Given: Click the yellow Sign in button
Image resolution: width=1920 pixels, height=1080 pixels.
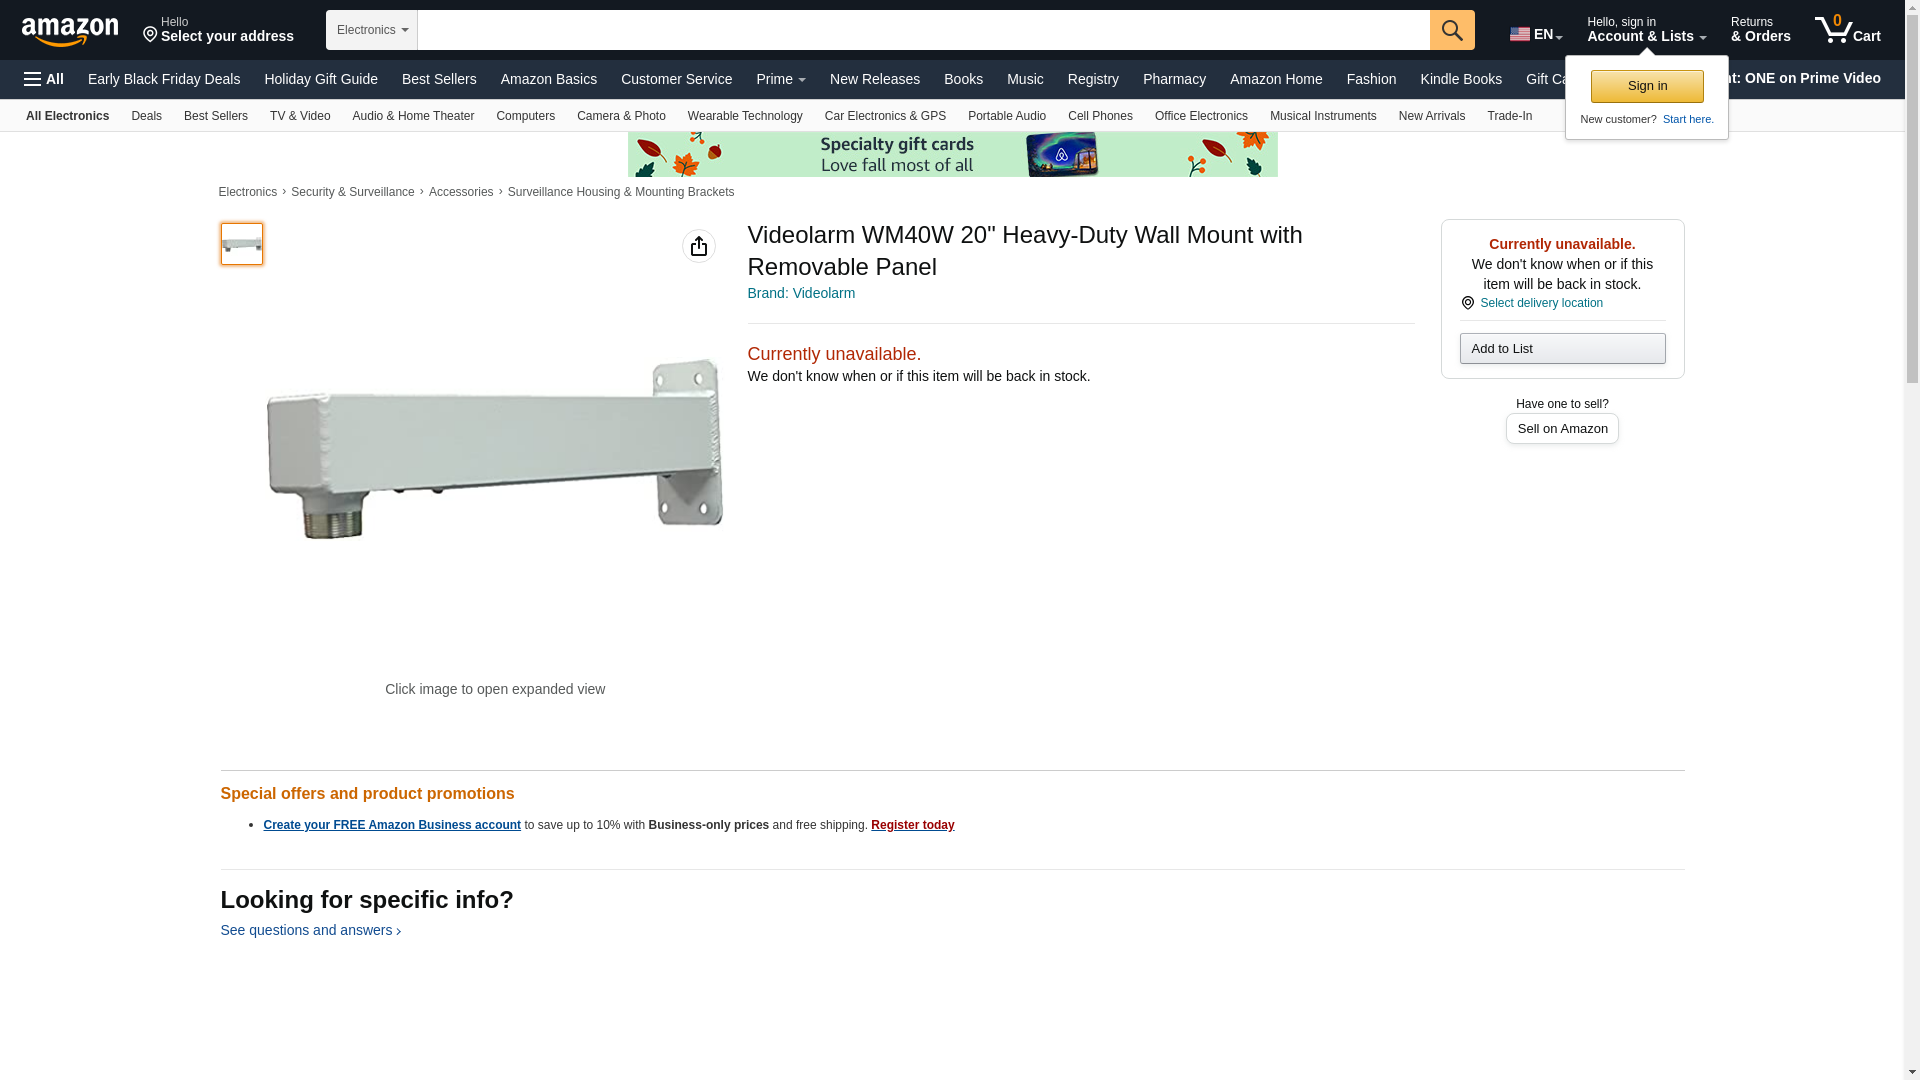Looking at the screenshot, I should (1646, 86).
